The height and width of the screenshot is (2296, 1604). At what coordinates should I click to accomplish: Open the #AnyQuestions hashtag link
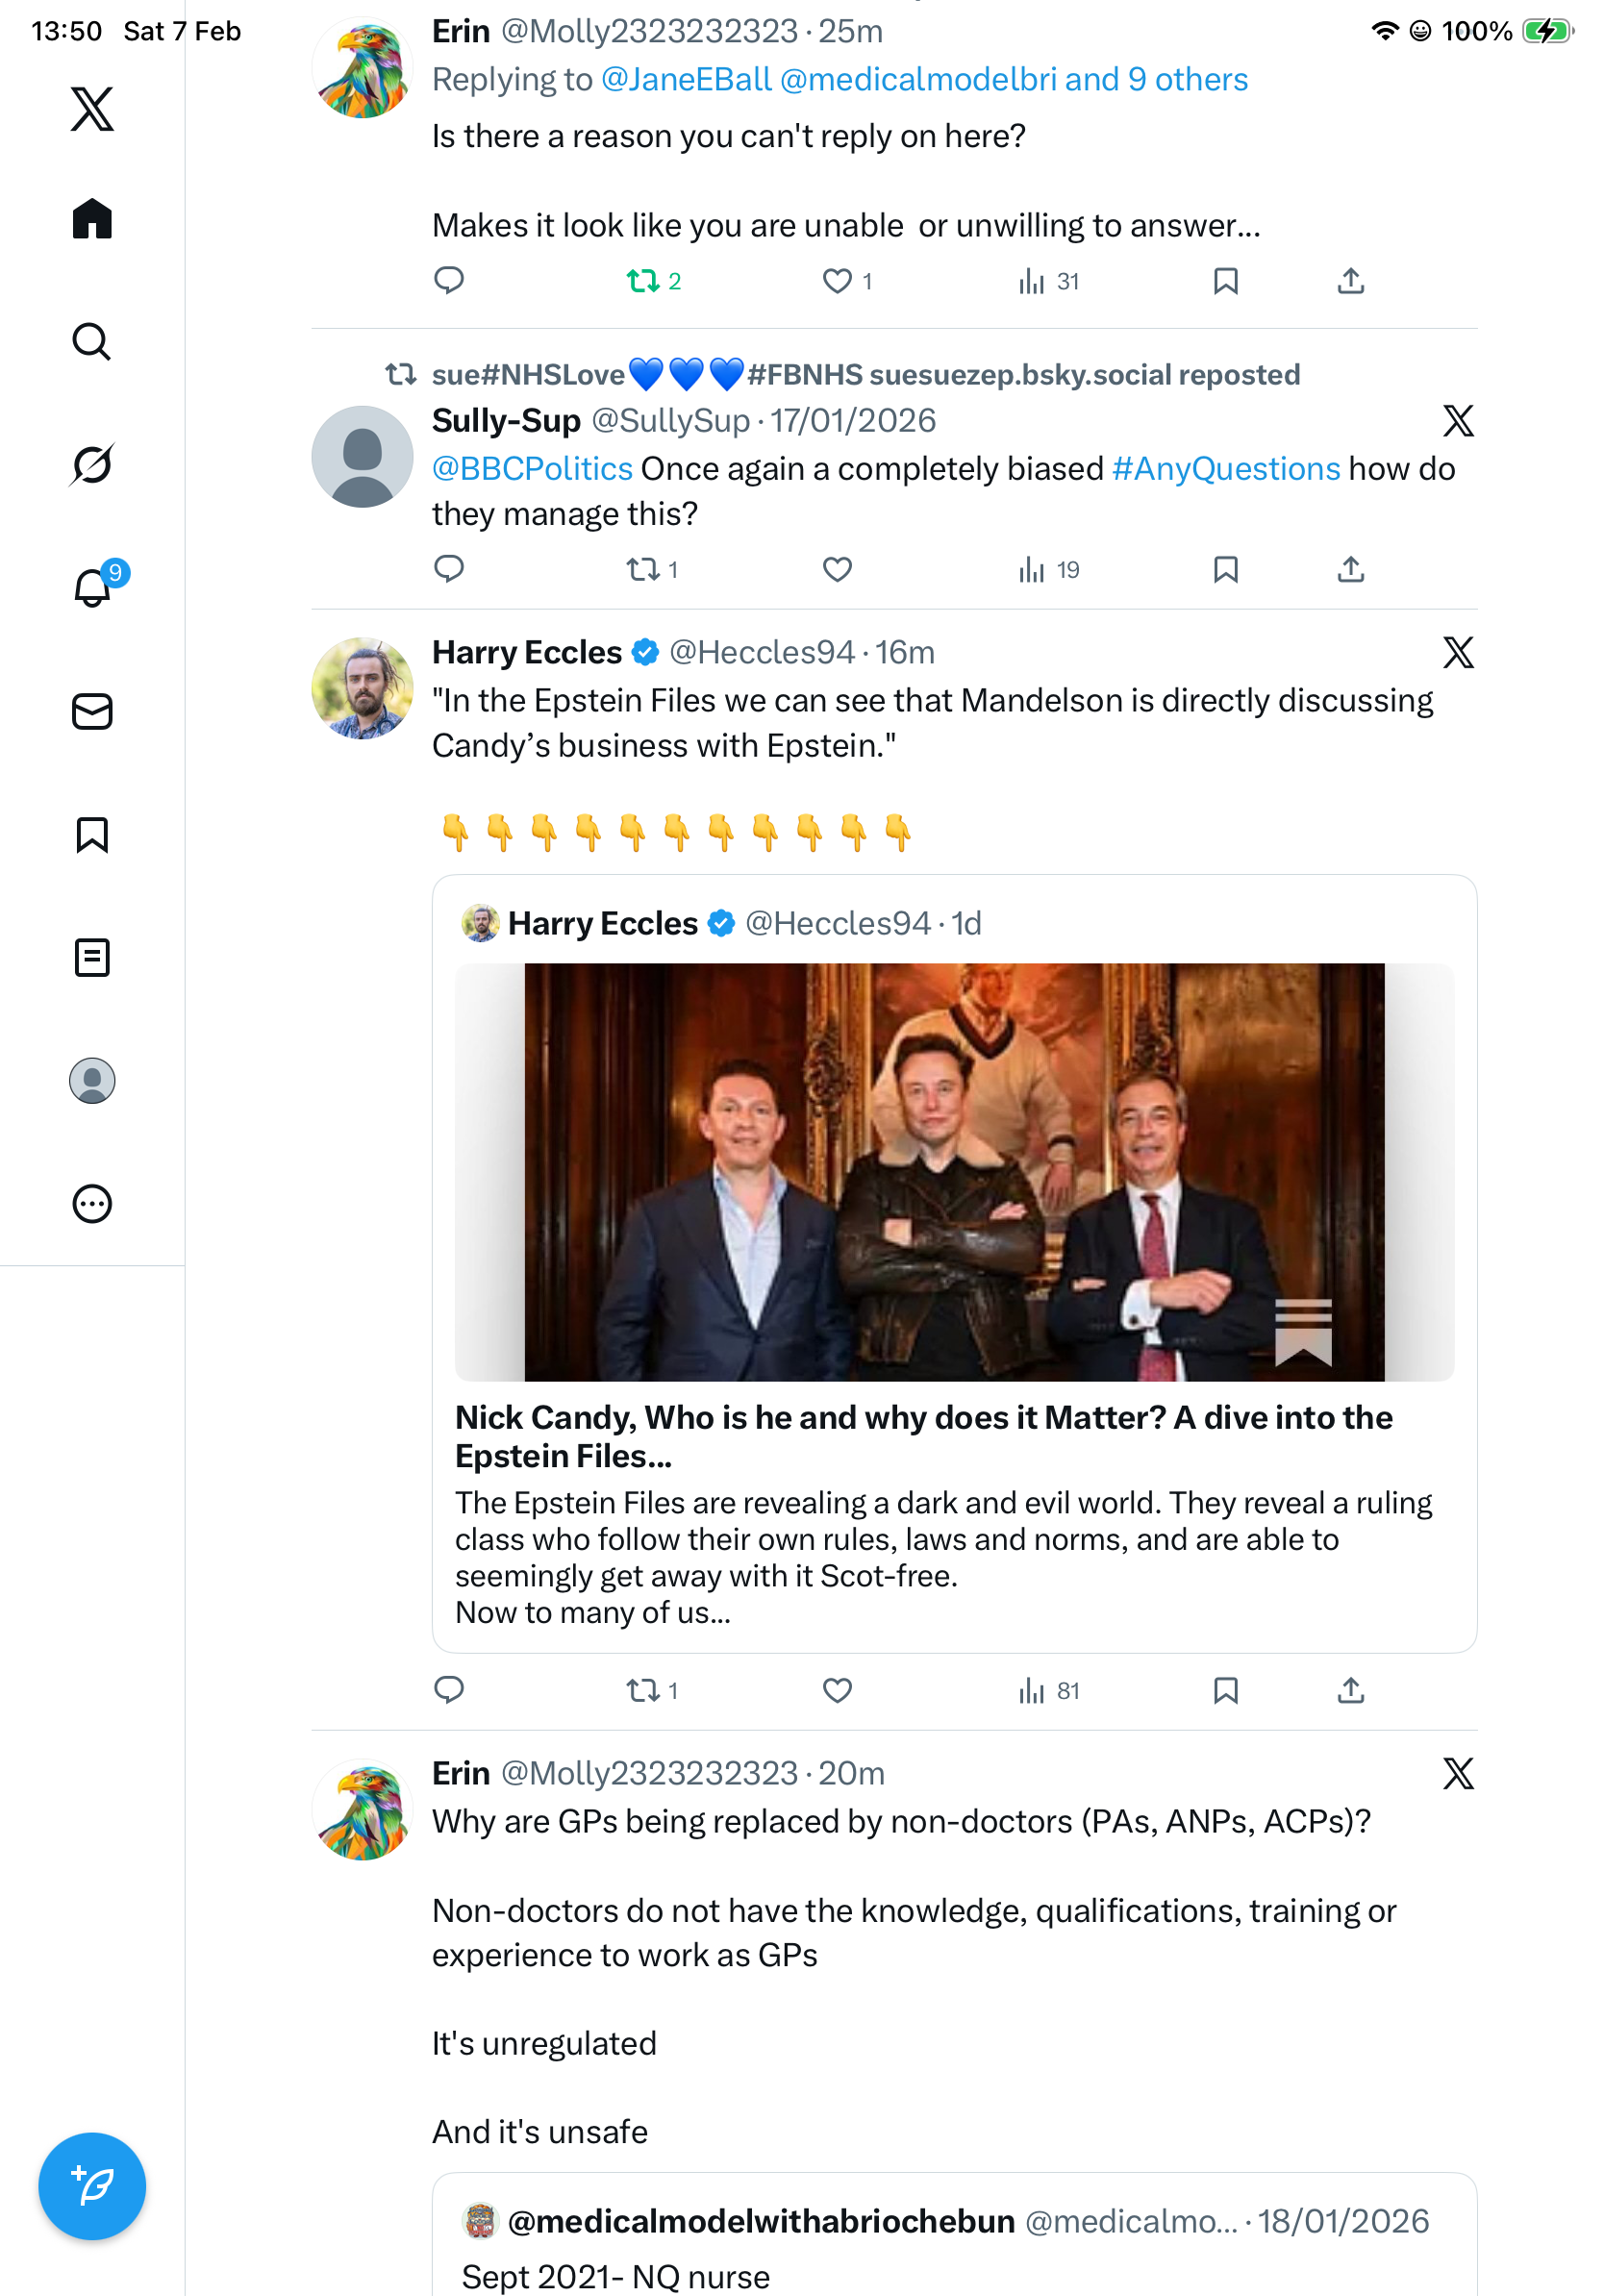pos(1225,469)
